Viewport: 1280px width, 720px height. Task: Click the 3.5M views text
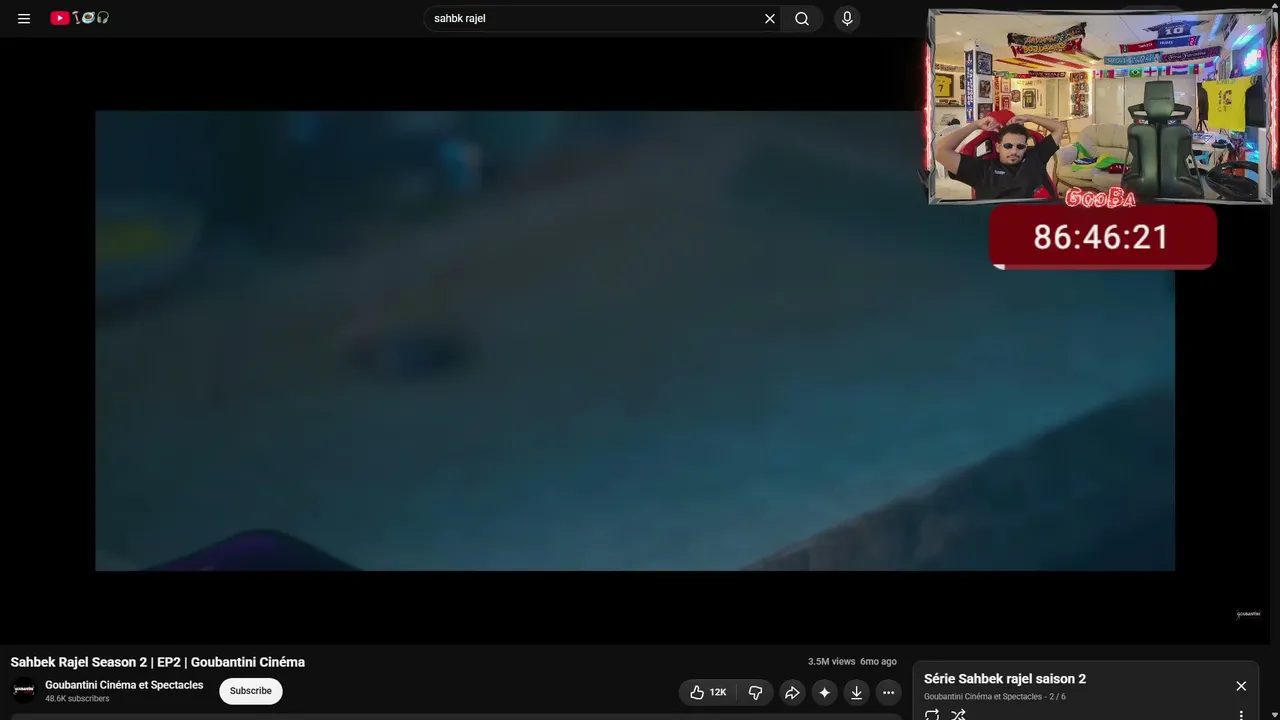point(832,662)
